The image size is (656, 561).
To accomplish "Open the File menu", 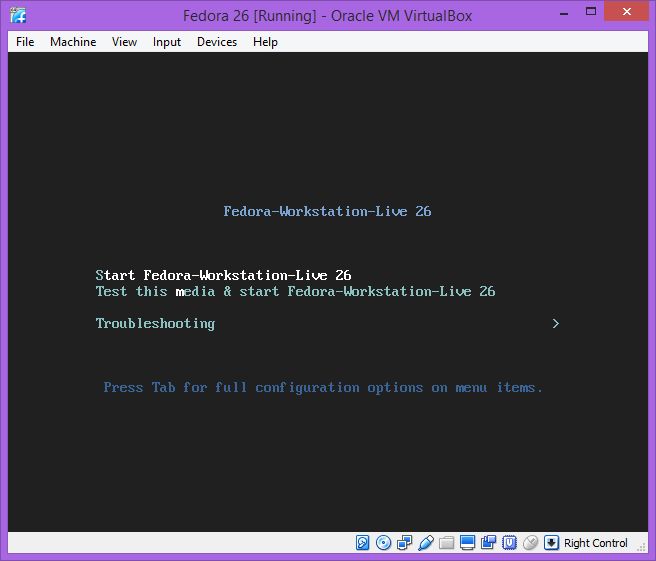I will [x=25, y=42].
